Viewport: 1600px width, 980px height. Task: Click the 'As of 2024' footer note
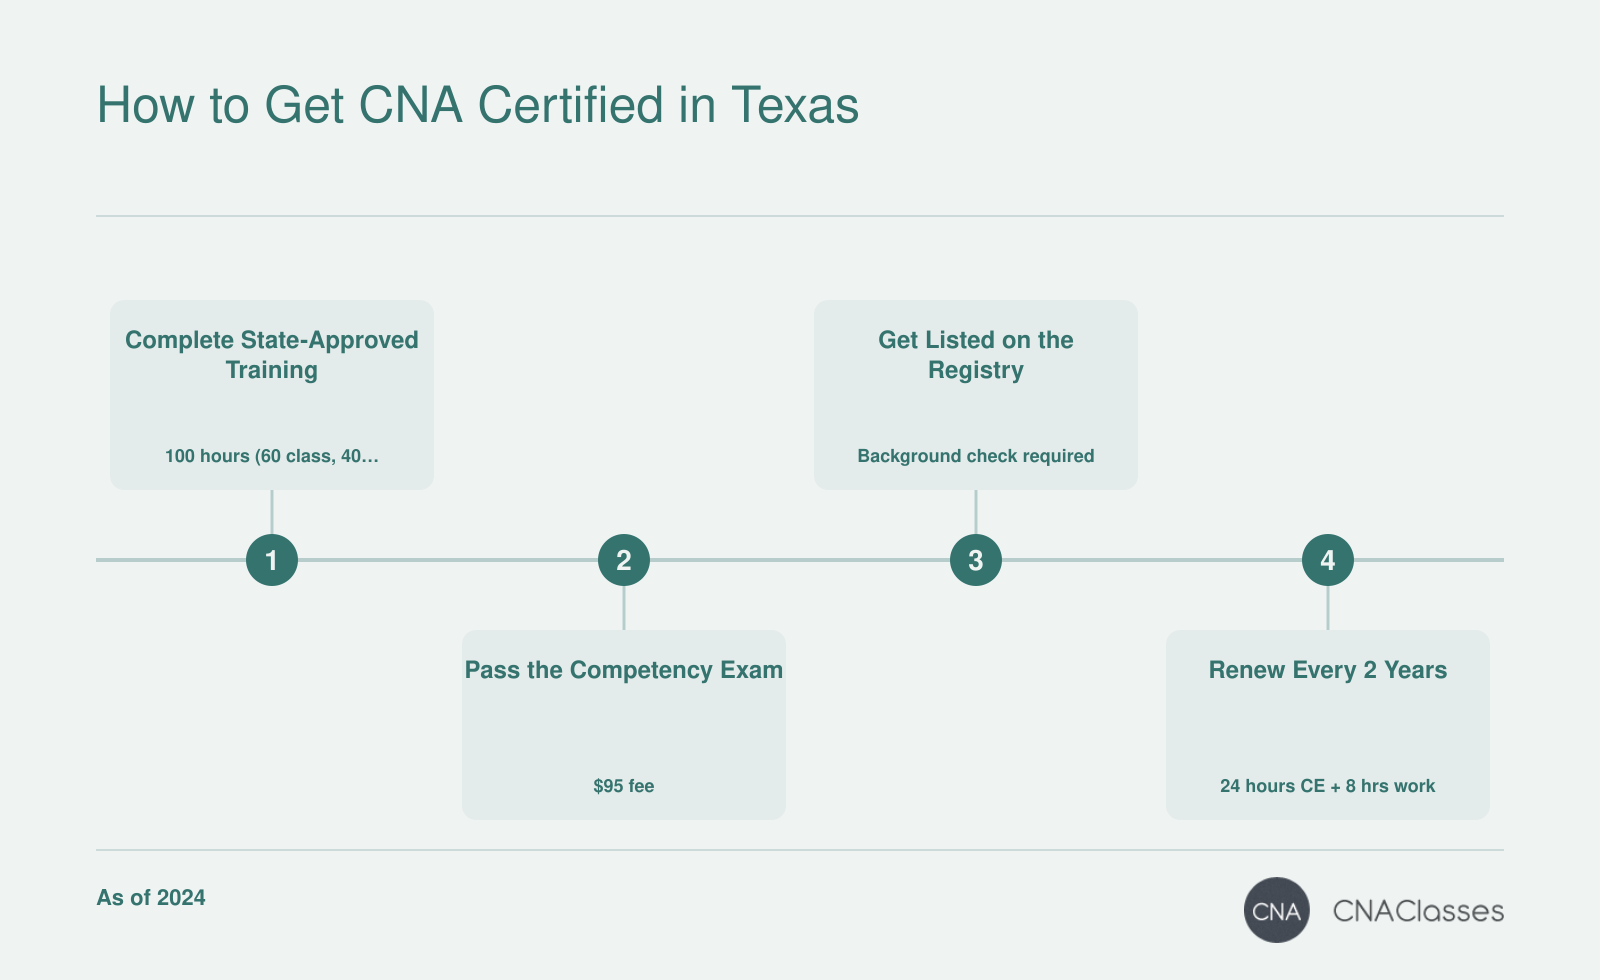pyautogui.click(x=151, y=898)
